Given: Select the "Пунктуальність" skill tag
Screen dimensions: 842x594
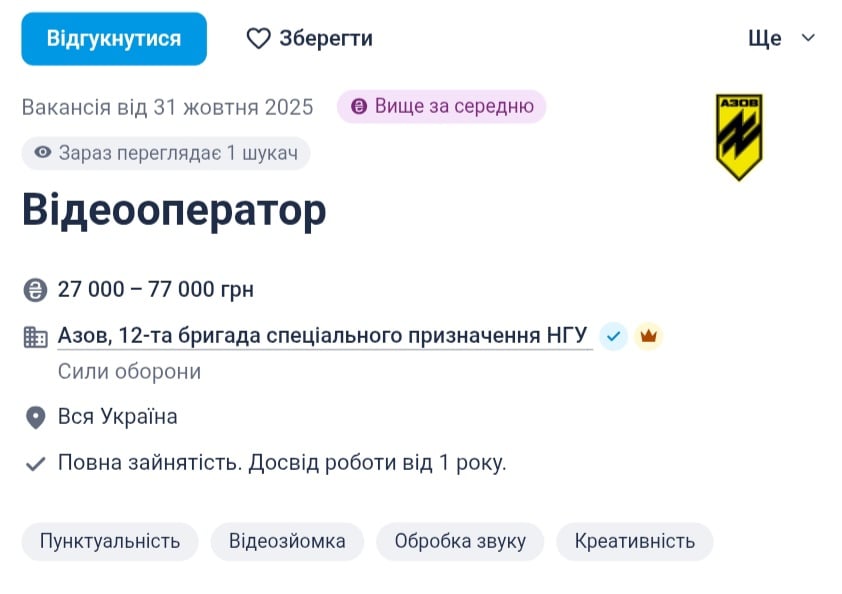Looking at the screenshot, I should pos(109,541).
